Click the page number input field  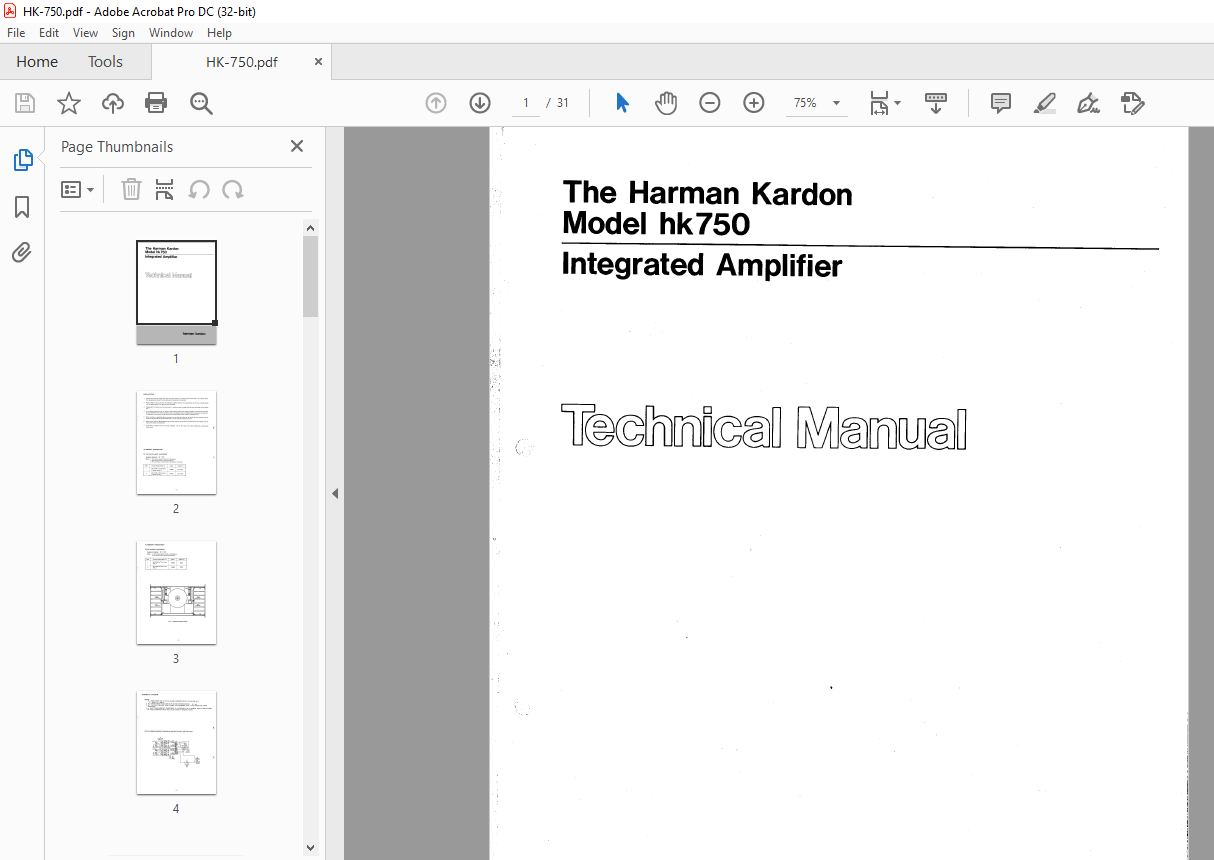pyautogui.click(x=526, y=103)
